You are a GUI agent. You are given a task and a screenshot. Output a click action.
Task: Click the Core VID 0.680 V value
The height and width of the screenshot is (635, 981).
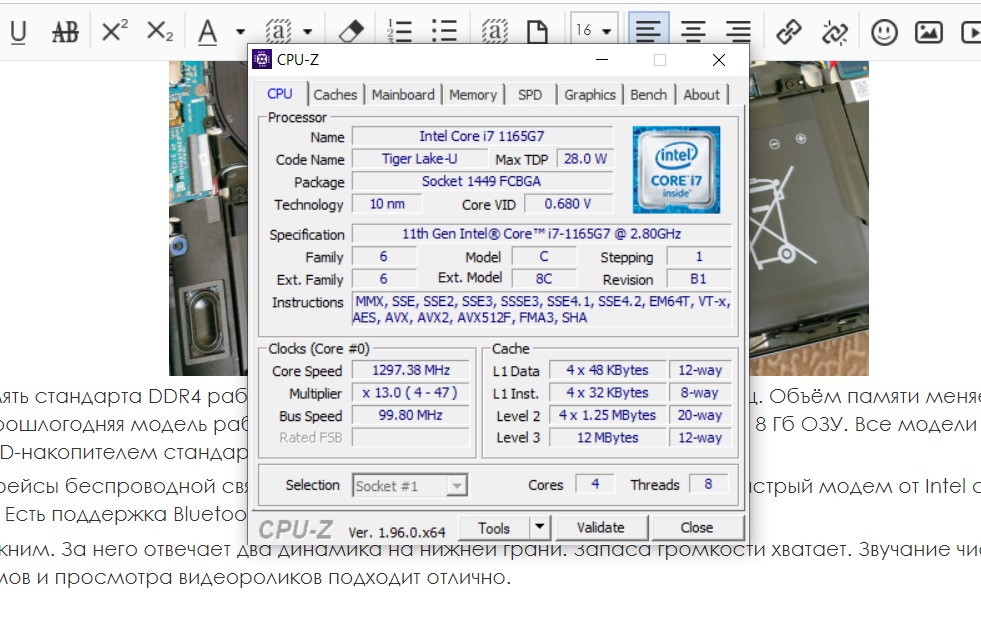[568, 204]
